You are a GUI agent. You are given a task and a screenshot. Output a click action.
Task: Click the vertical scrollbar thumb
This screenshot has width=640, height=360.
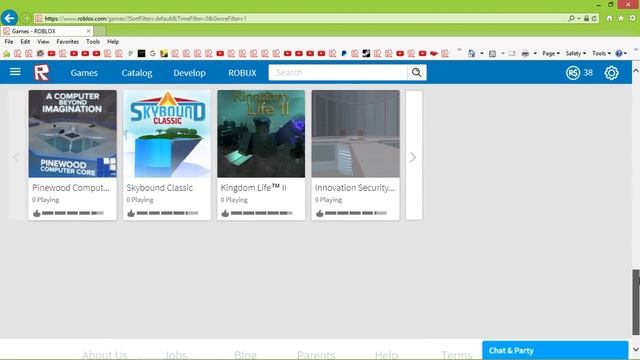click(636, 301)
